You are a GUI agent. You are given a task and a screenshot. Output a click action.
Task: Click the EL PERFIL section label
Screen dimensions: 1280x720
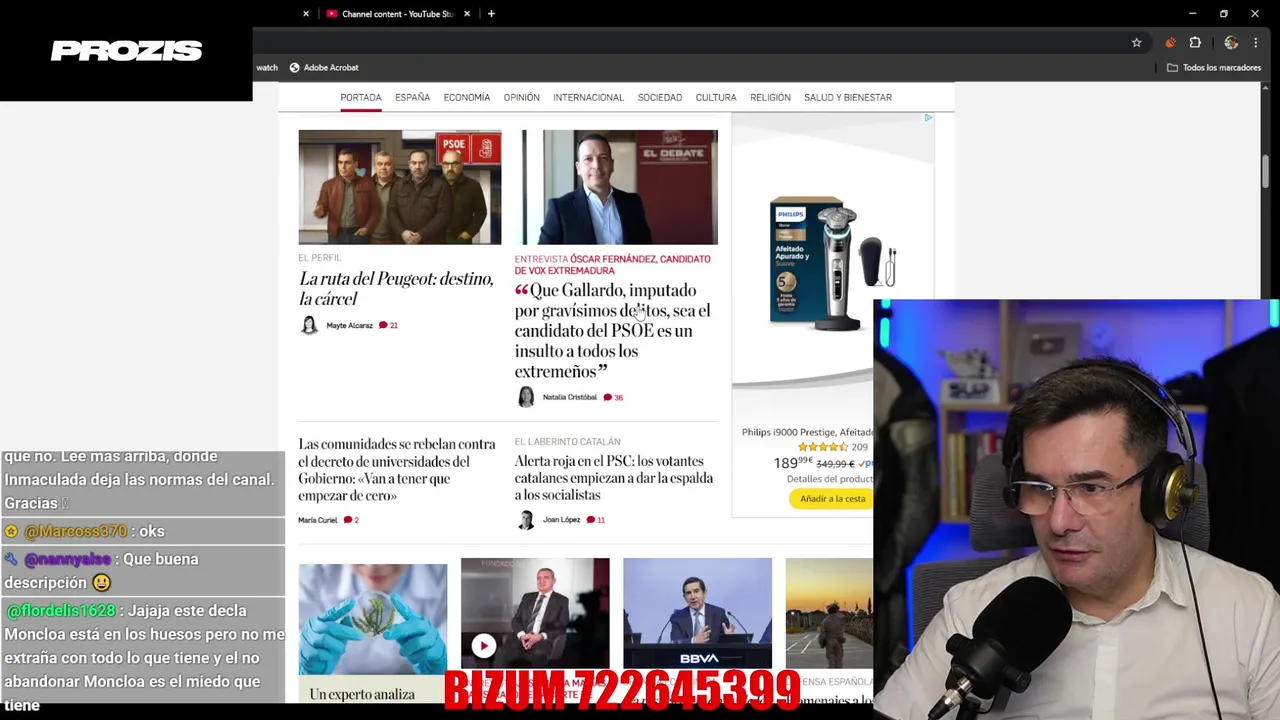click(x=319, y=258)
